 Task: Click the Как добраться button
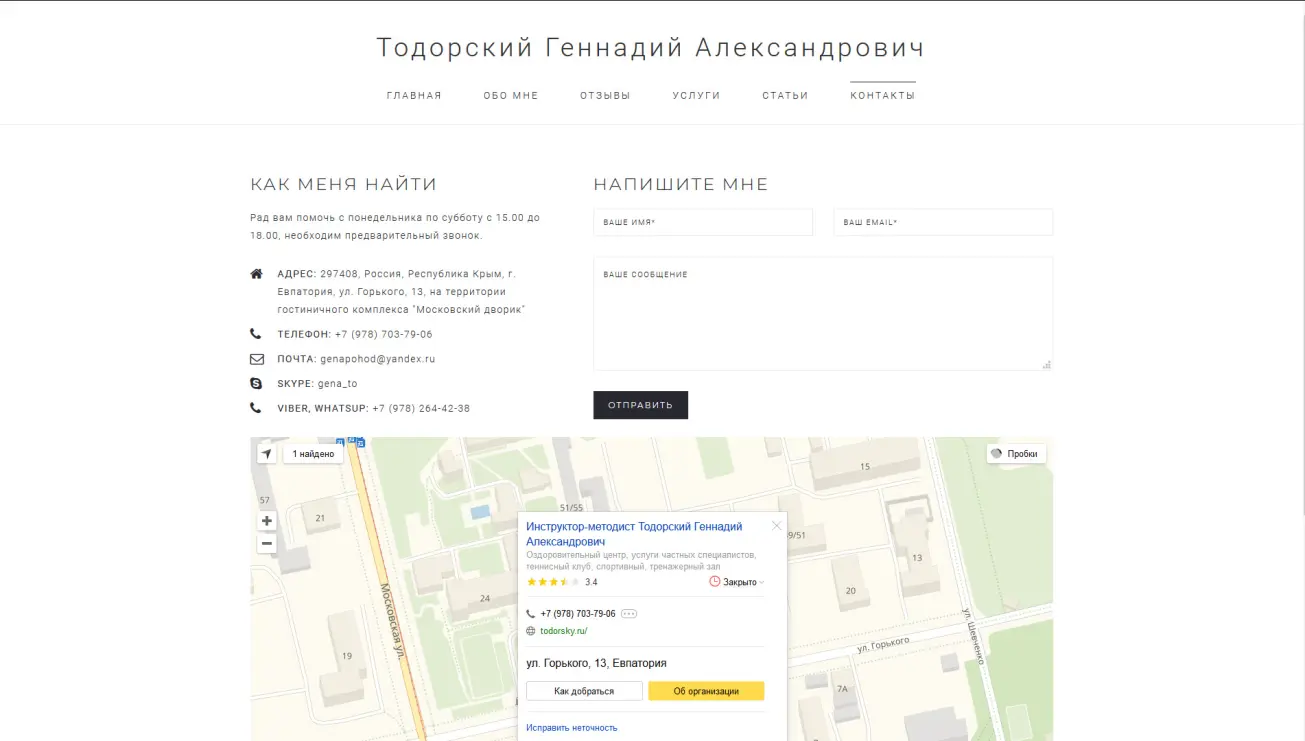[x=585, y=690]
